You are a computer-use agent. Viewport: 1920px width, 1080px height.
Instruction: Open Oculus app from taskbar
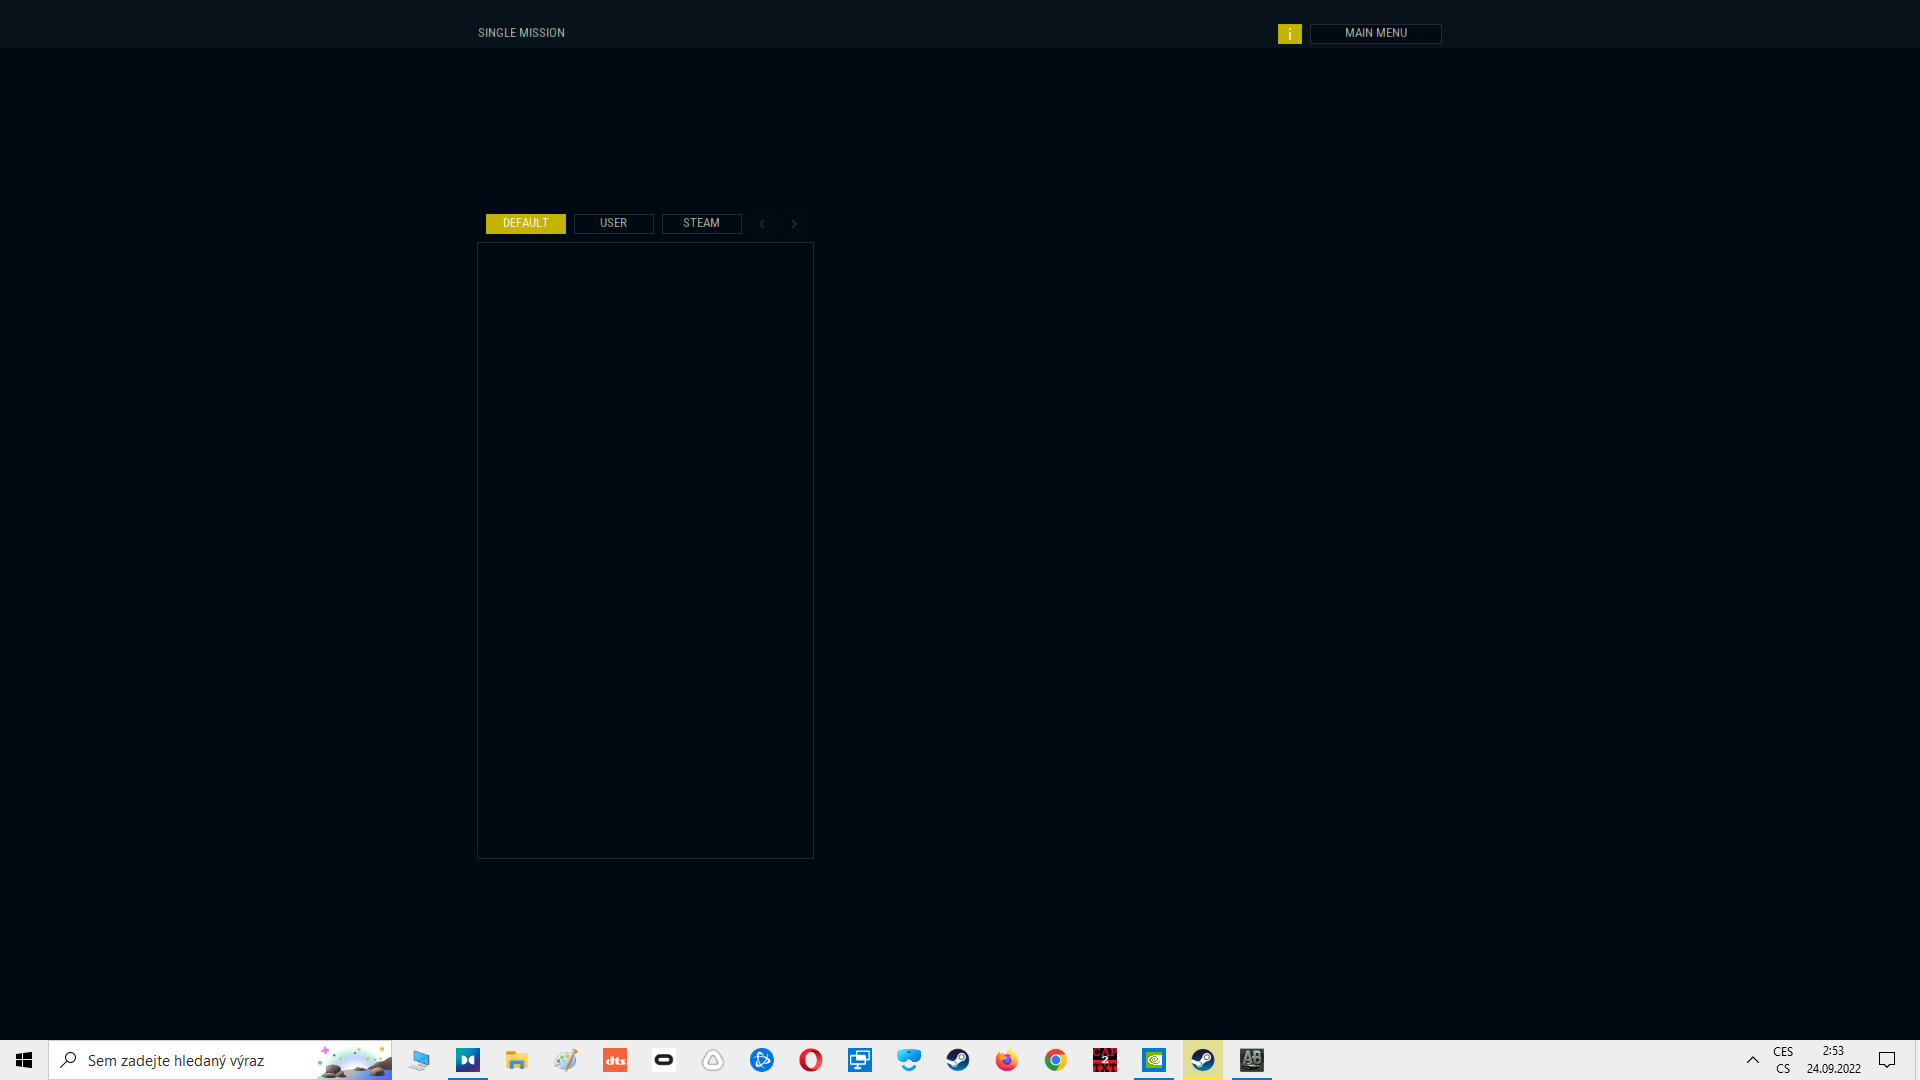[664, 1060]
